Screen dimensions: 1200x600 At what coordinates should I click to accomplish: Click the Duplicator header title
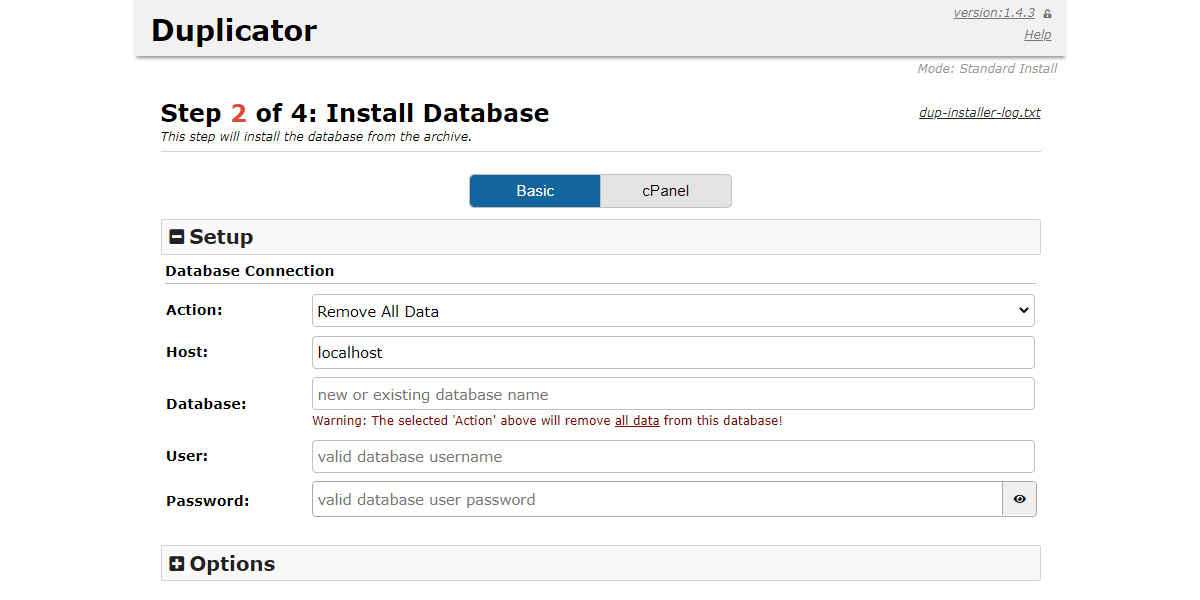coord(234,30)
